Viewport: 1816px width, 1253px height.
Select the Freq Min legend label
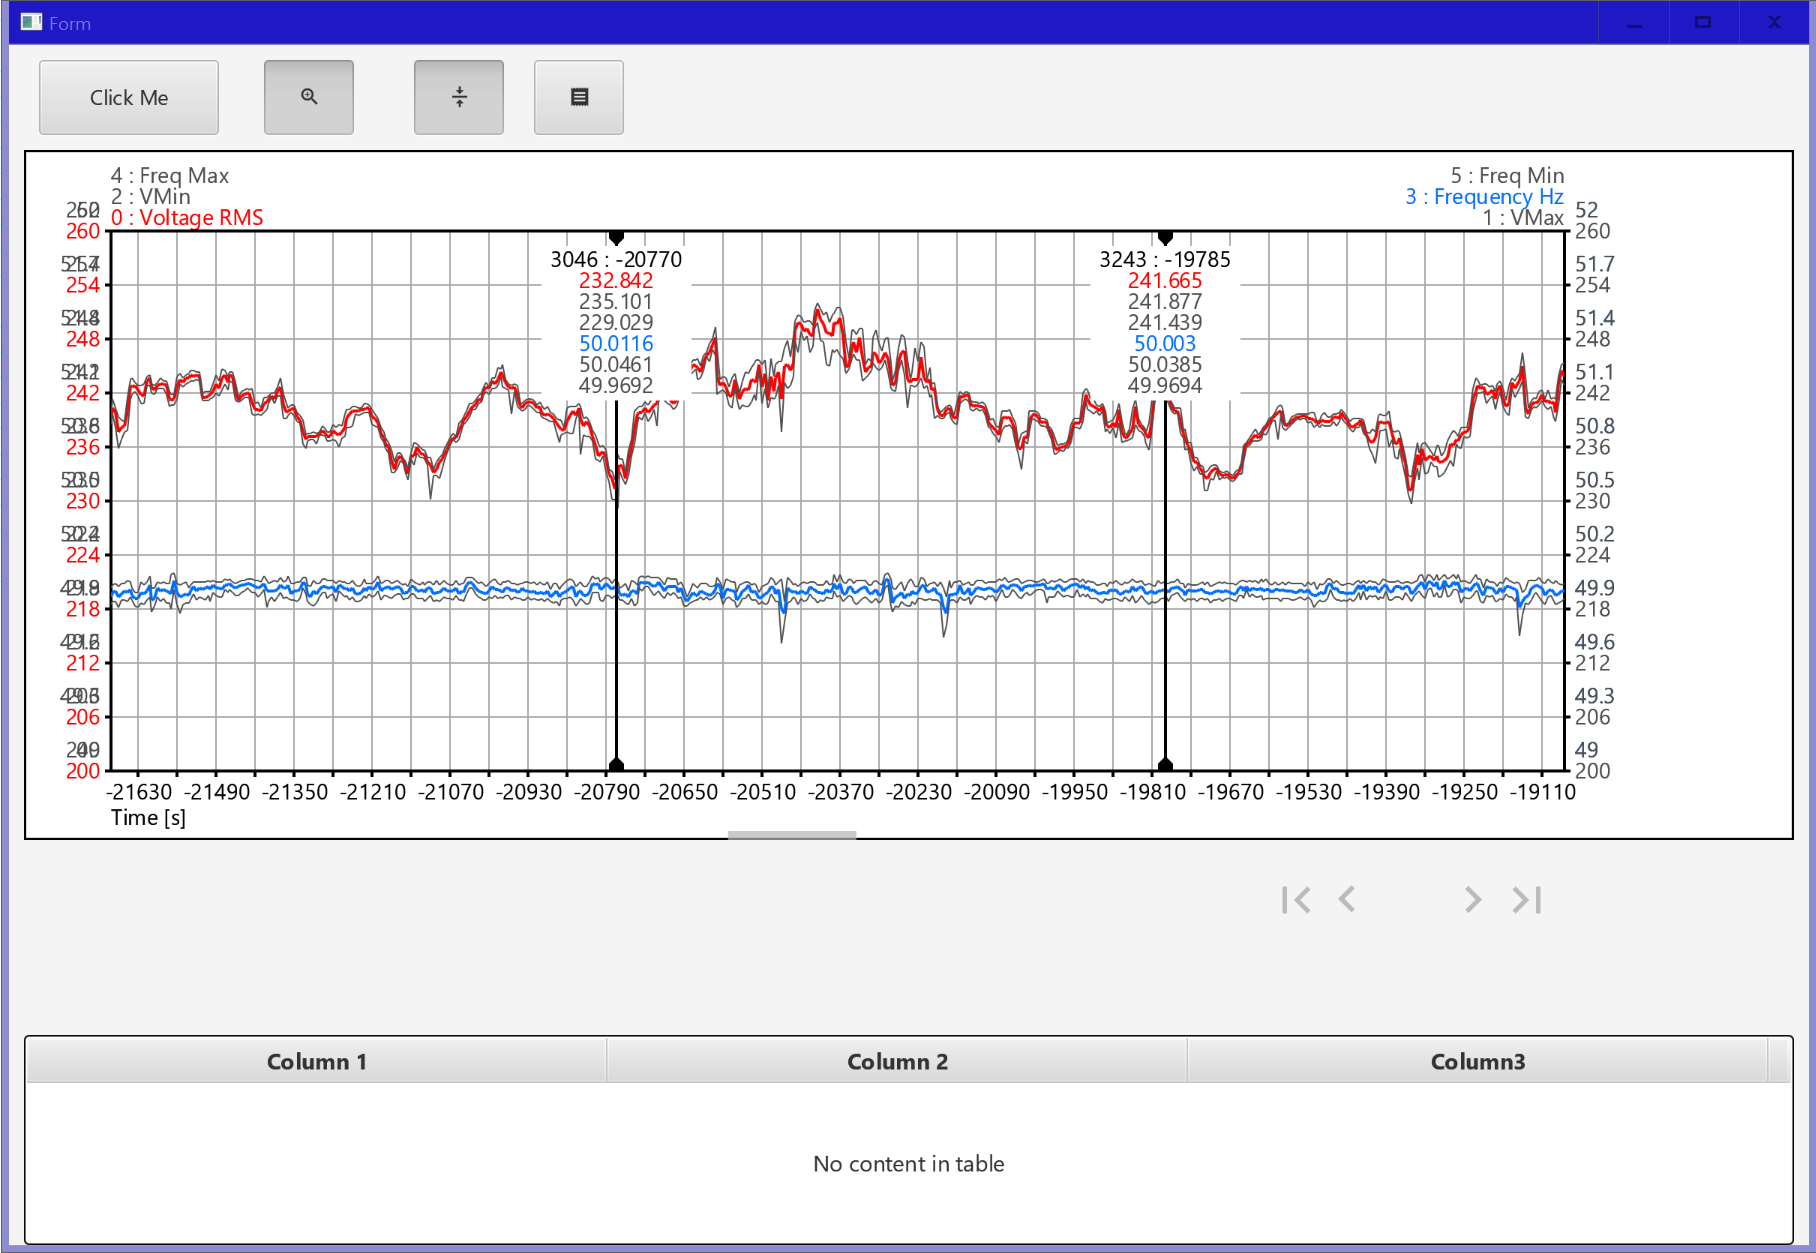click(x=1510, y=175)
